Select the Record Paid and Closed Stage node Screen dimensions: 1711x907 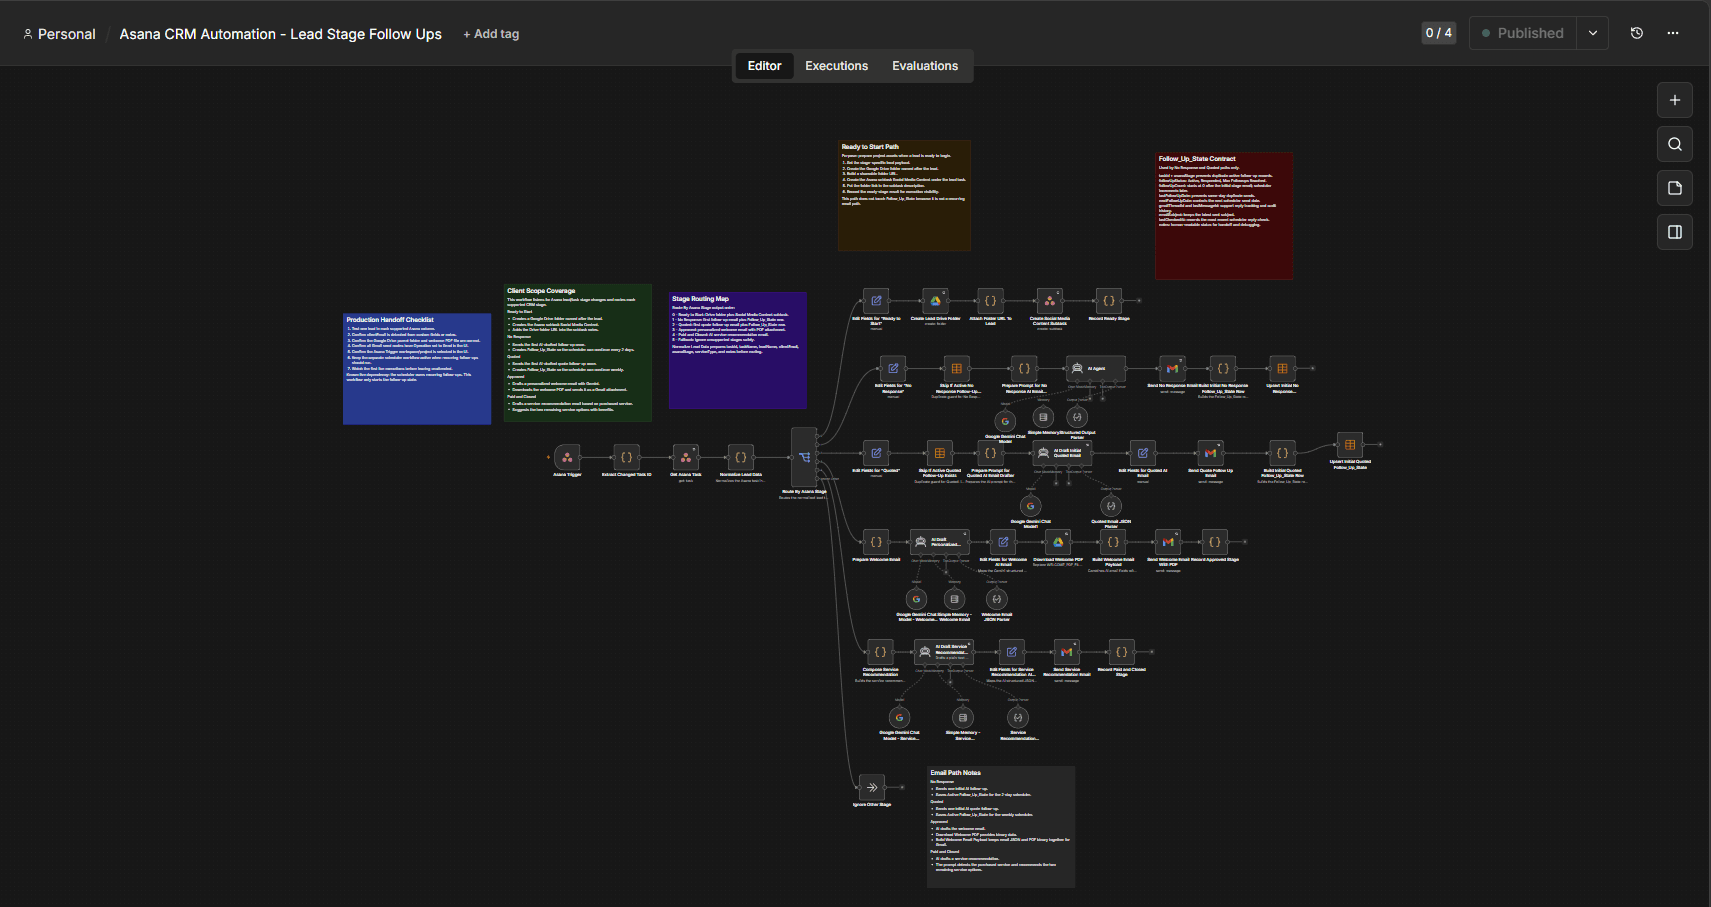coord(1122,652)
